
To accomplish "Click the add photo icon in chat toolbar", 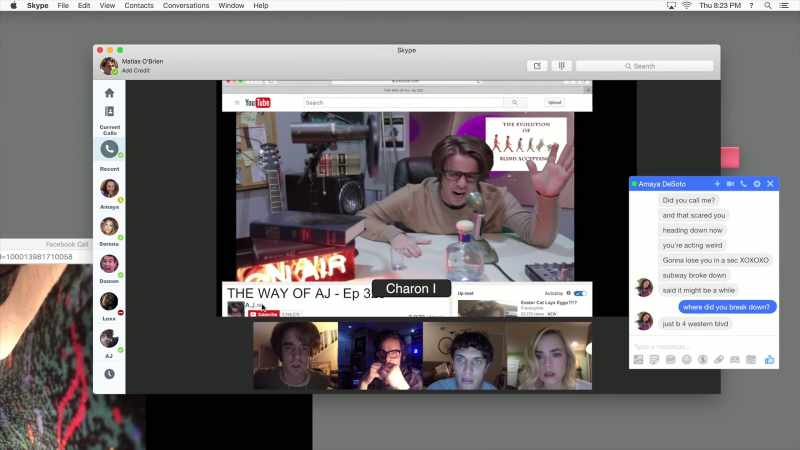I will [638, 360].
